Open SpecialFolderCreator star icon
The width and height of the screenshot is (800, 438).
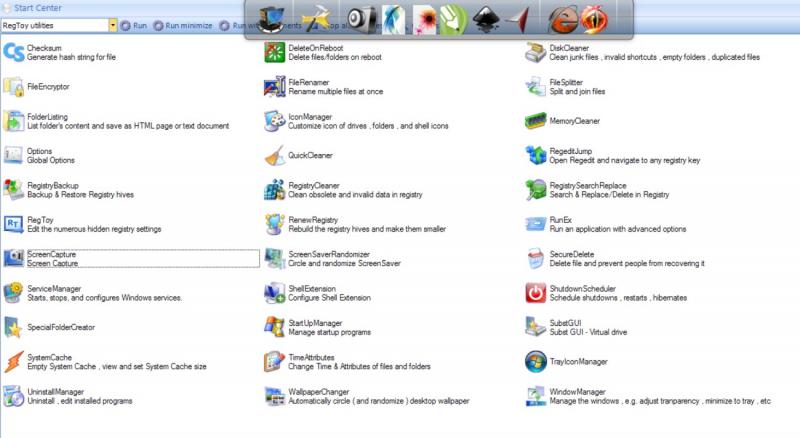pyautogui.click(x=14, y=327)
